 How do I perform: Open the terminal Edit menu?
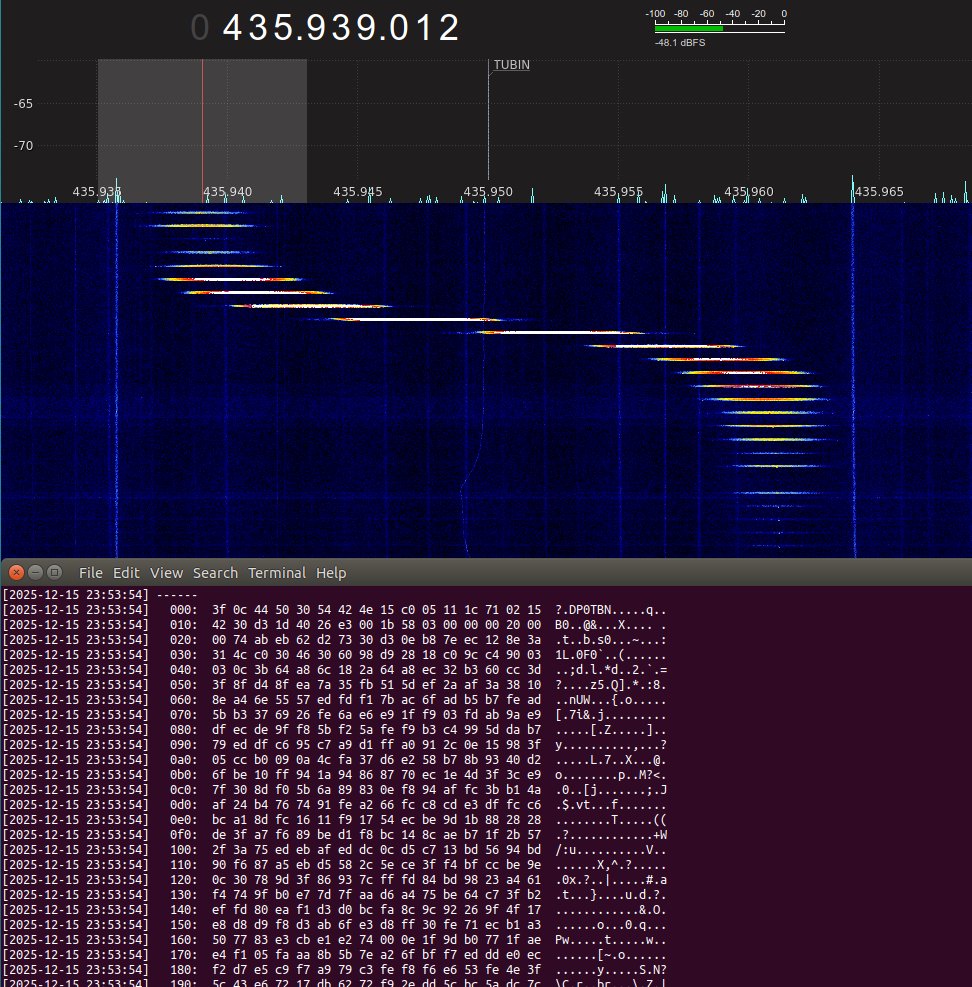click(126, 573)
